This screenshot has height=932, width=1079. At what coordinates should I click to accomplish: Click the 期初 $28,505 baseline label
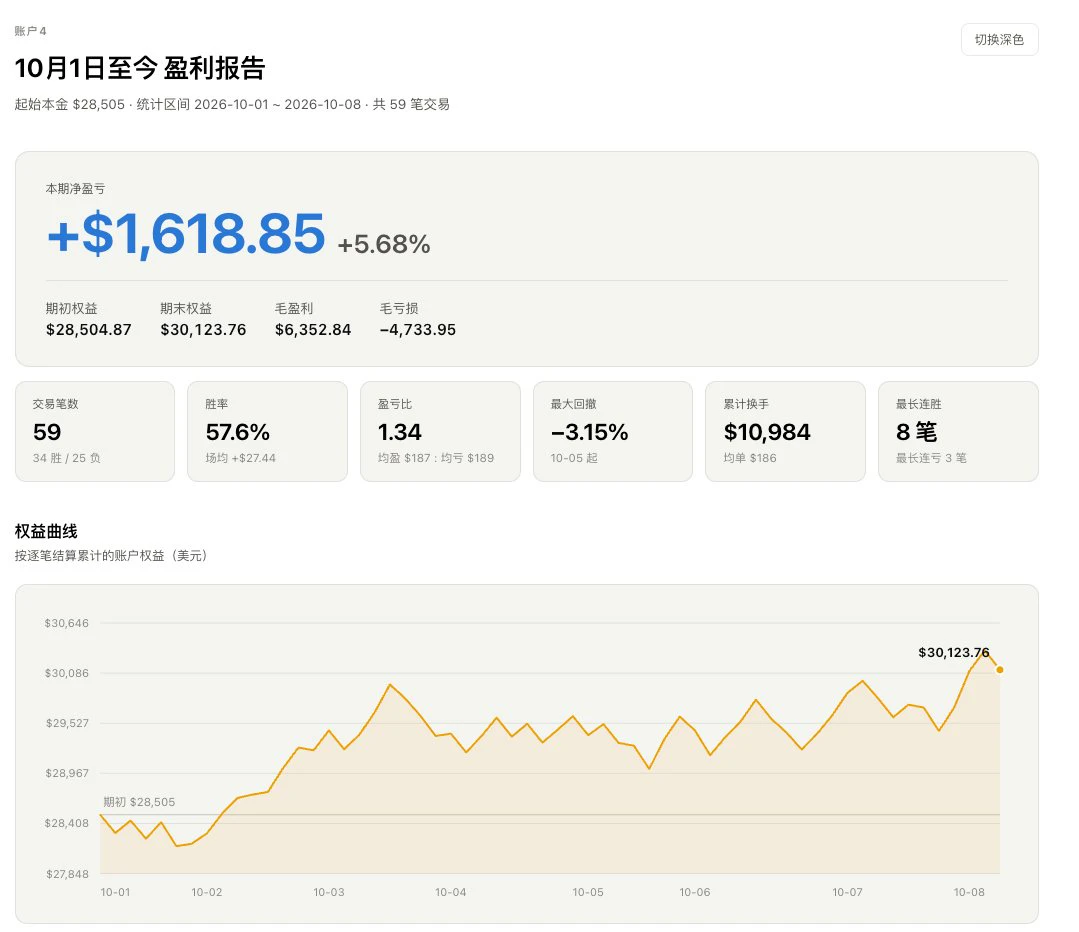tap(139, 802)
